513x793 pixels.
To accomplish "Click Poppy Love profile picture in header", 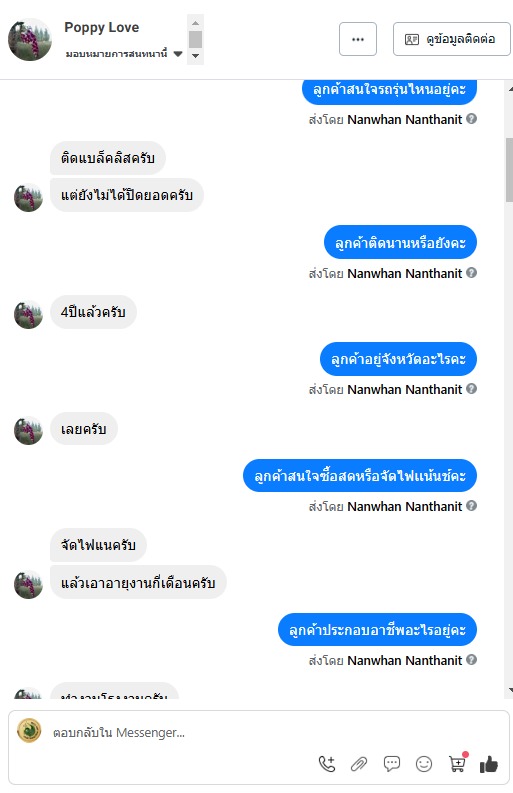I will [30, 39].
